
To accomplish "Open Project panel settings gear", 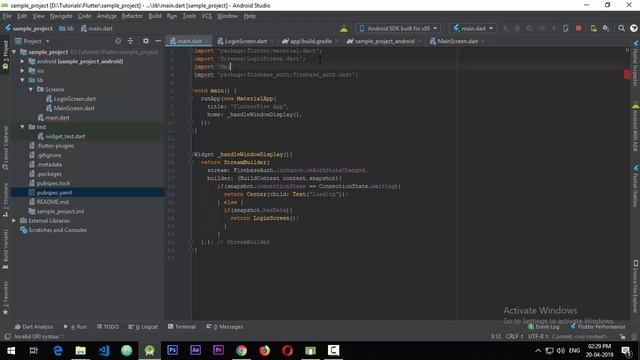I will 146,41.
